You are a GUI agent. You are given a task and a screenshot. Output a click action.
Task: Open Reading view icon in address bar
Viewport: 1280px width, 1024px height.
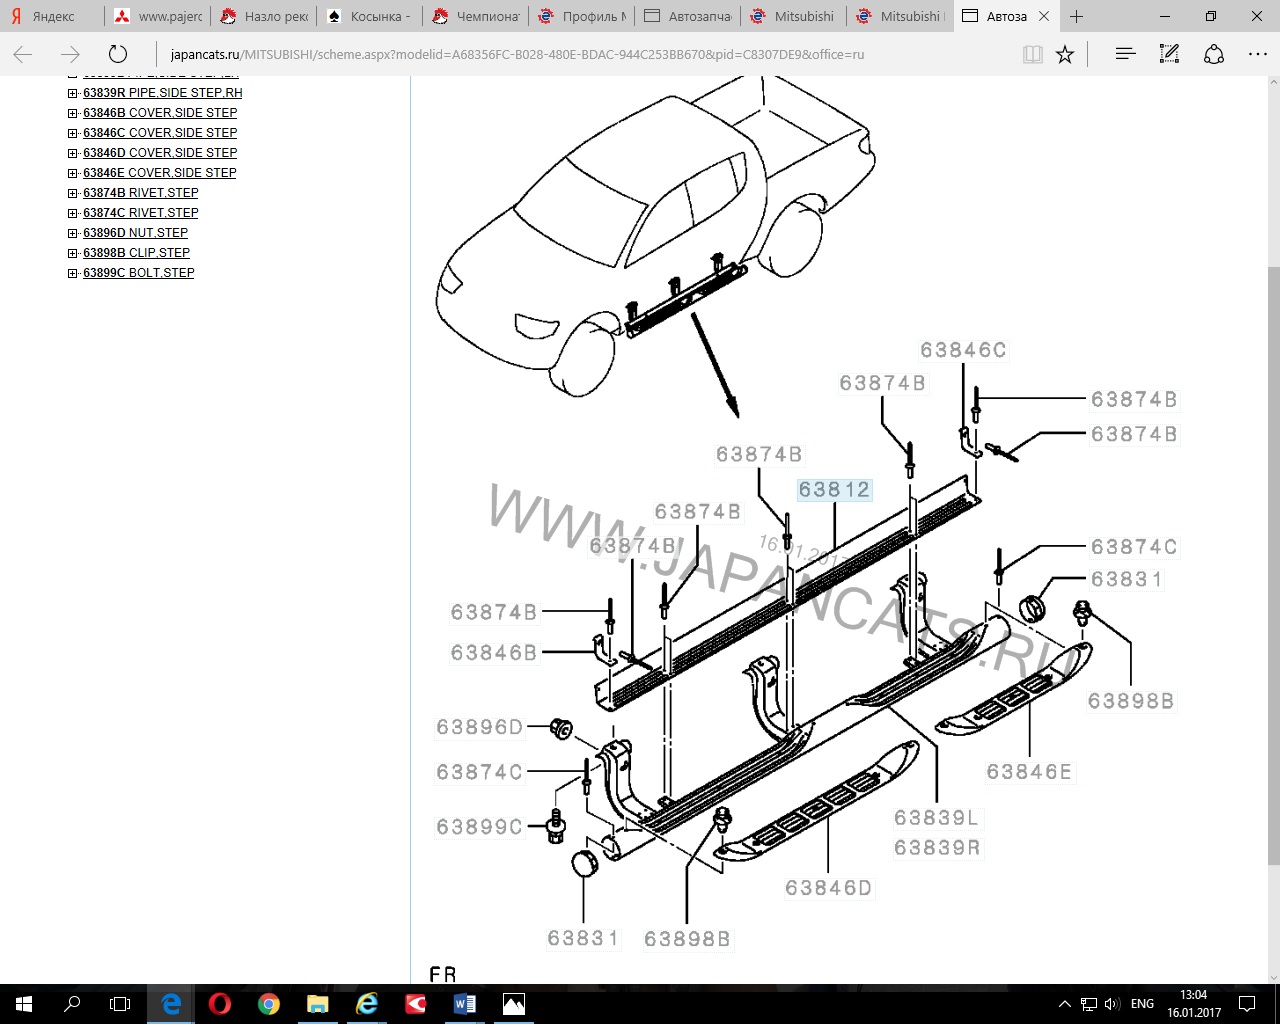click(x=1033, y=55)
